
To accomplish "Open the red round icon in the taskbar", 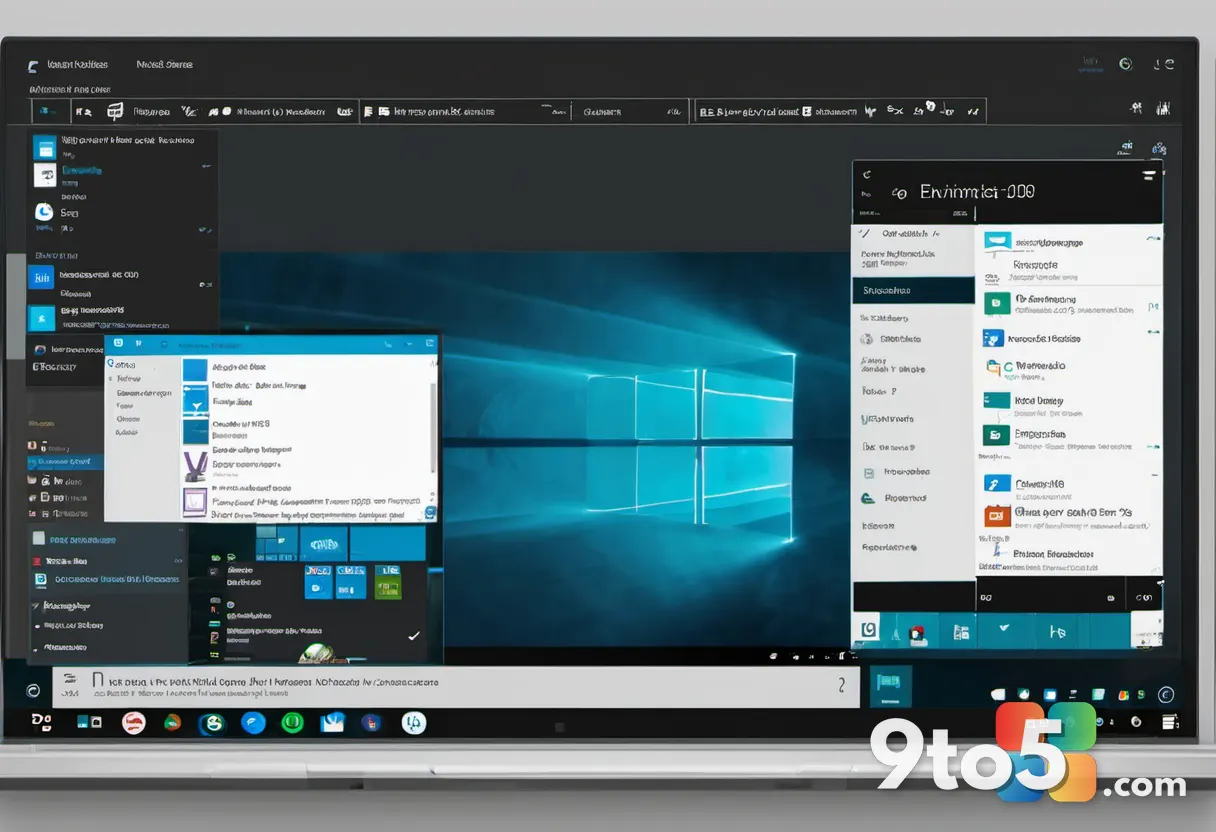I will pyautogui.click(x=134, y=722).
